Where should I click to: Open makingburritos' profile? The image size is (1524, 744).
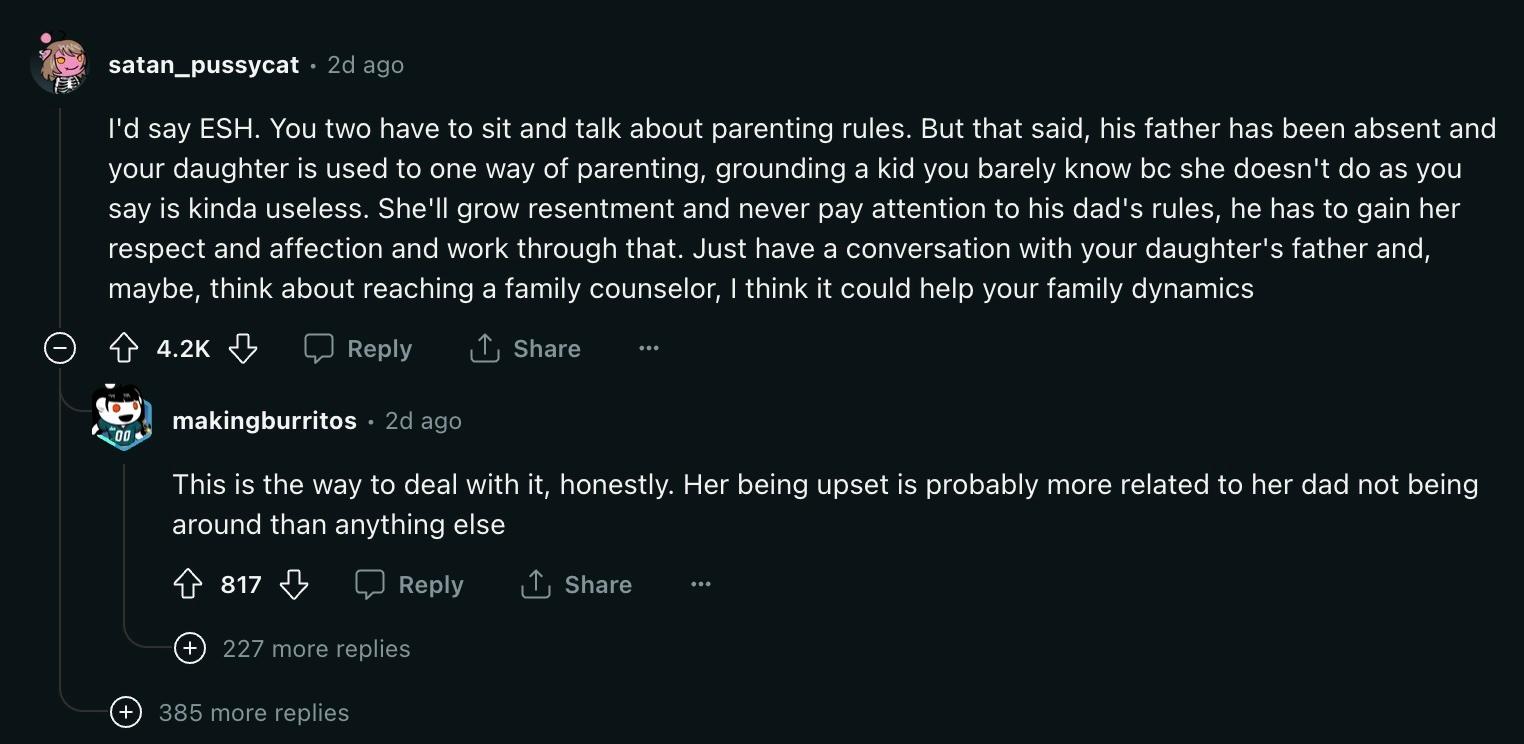(x=264, y=420)
